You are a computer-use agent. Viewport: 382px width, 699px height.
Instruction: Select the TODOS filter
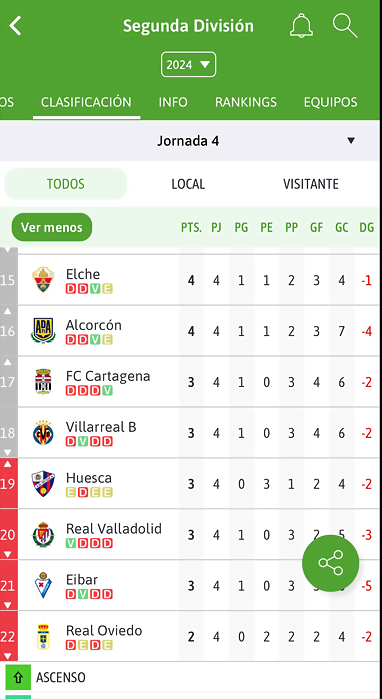(66, 184)
